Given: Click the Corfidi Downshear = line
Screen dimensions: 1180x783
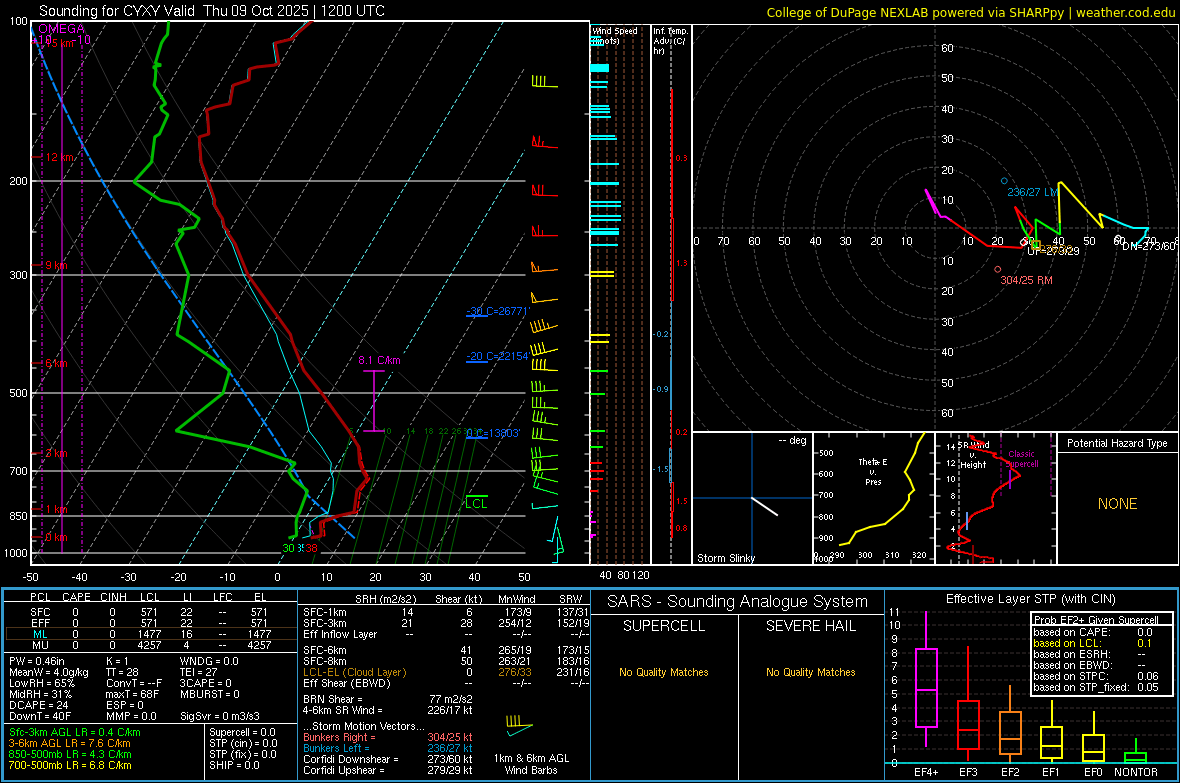Looking at the screenshot, I should [x=388, y=759].
